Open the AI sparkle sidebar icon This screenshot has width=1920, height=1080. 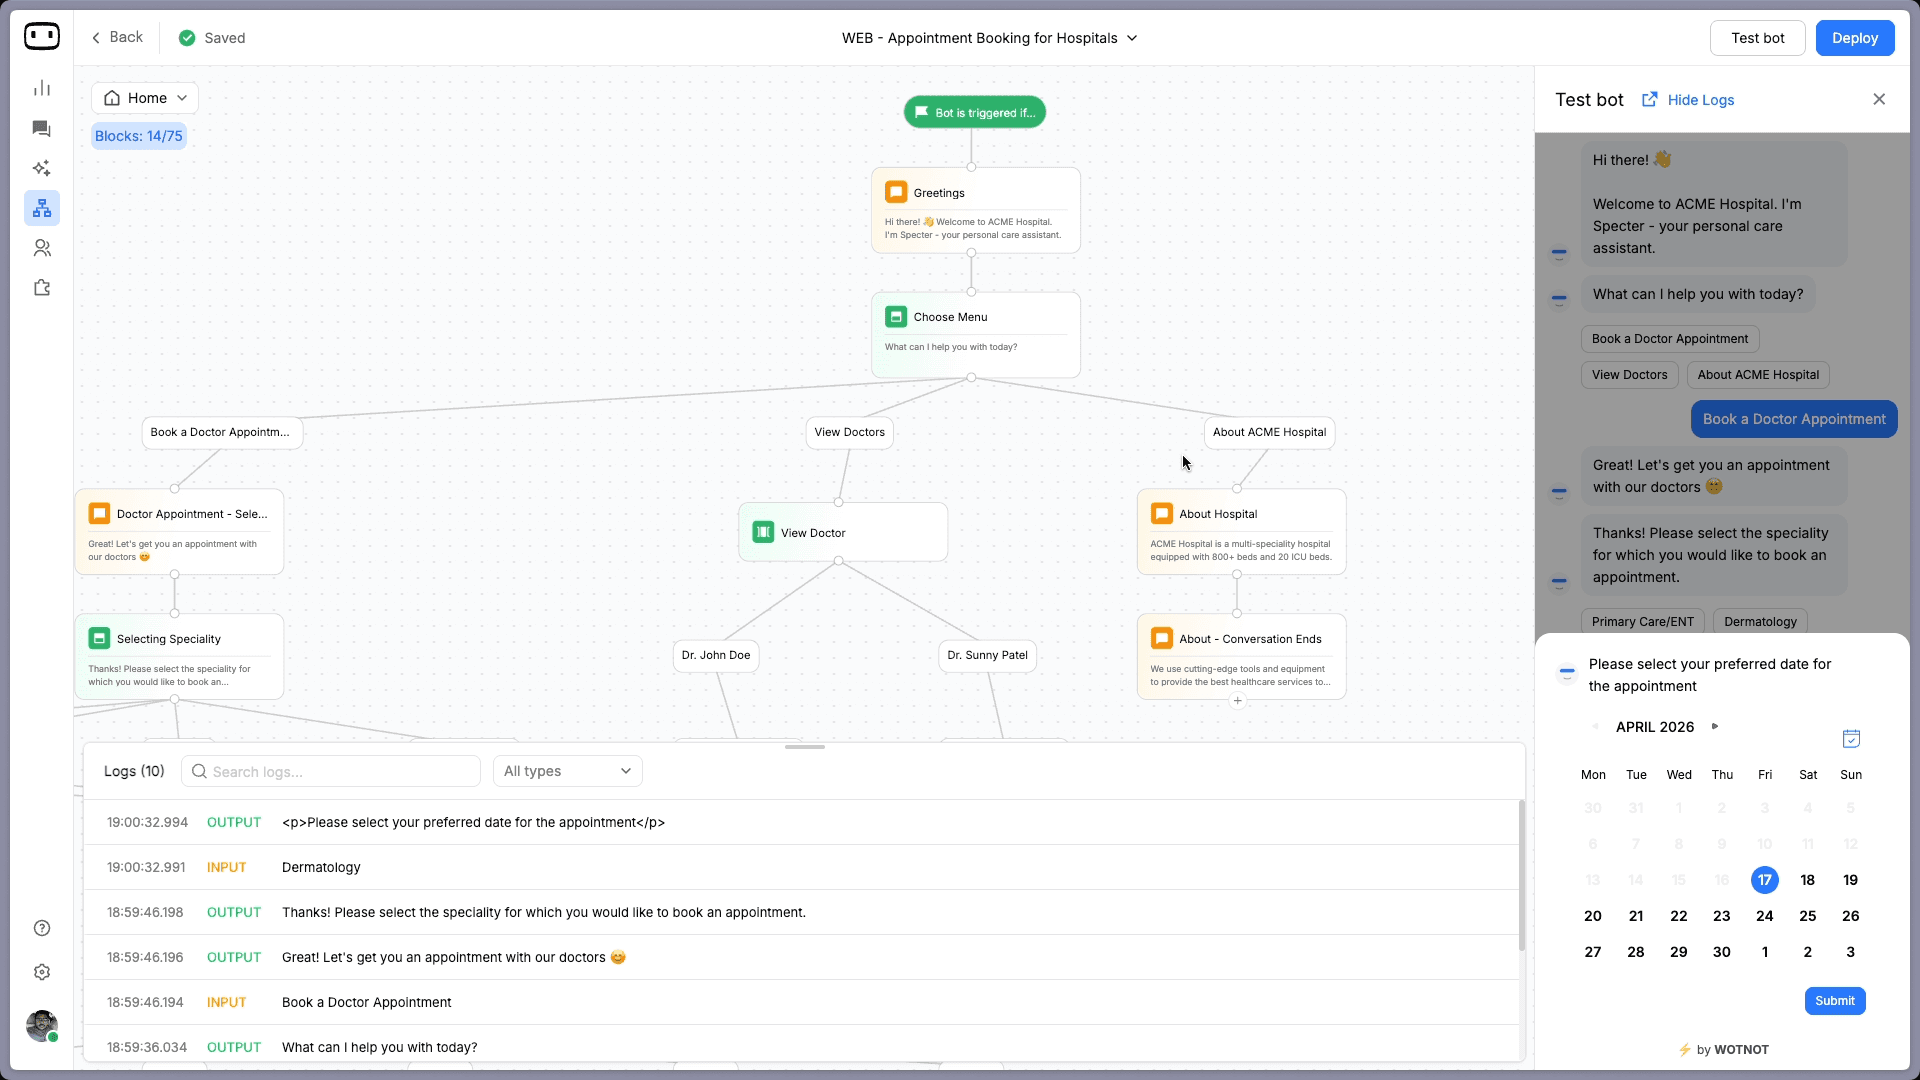[x=41, y=168]
